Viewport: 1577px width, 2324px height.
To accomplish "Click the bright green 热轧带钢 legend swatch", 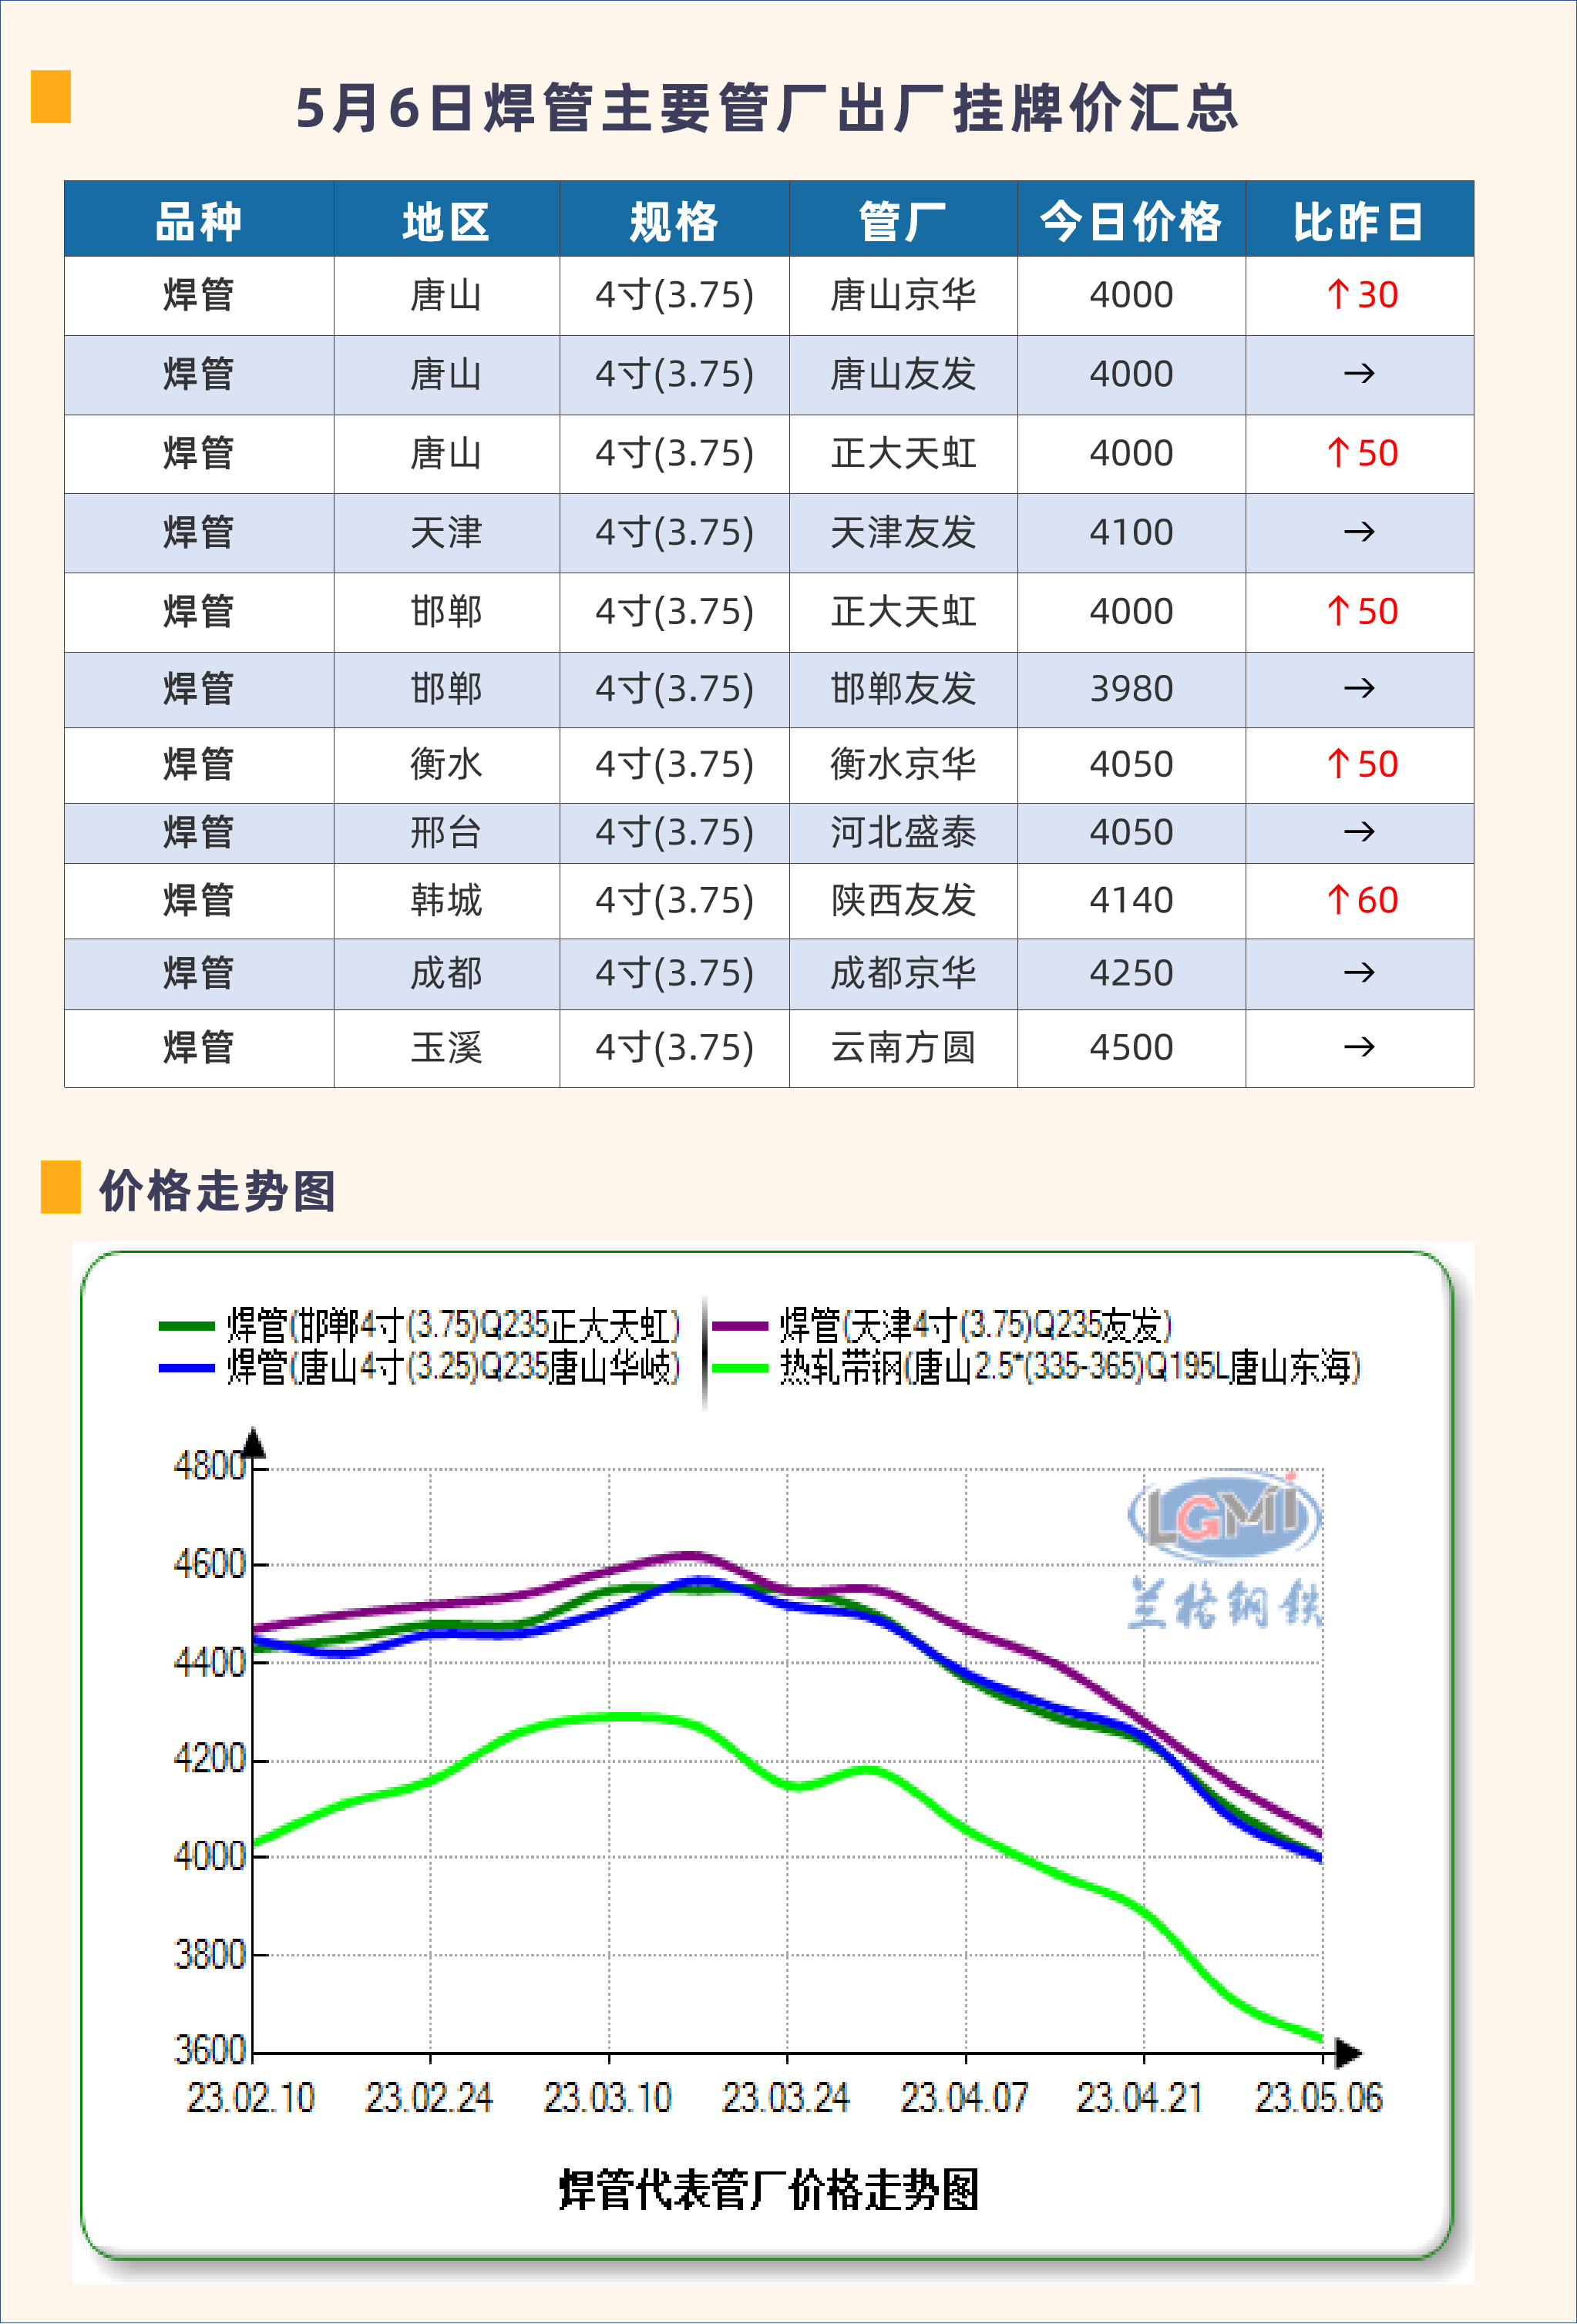I will coord(739,1367).
